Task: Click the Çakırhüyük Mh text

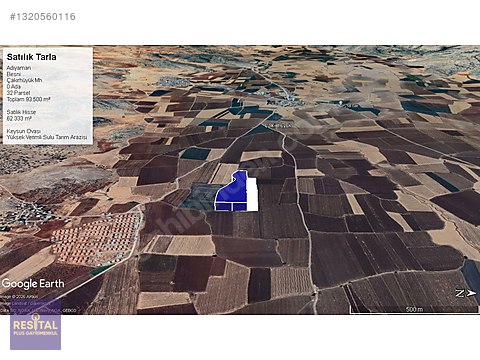Action: click(x=24, y=80)
